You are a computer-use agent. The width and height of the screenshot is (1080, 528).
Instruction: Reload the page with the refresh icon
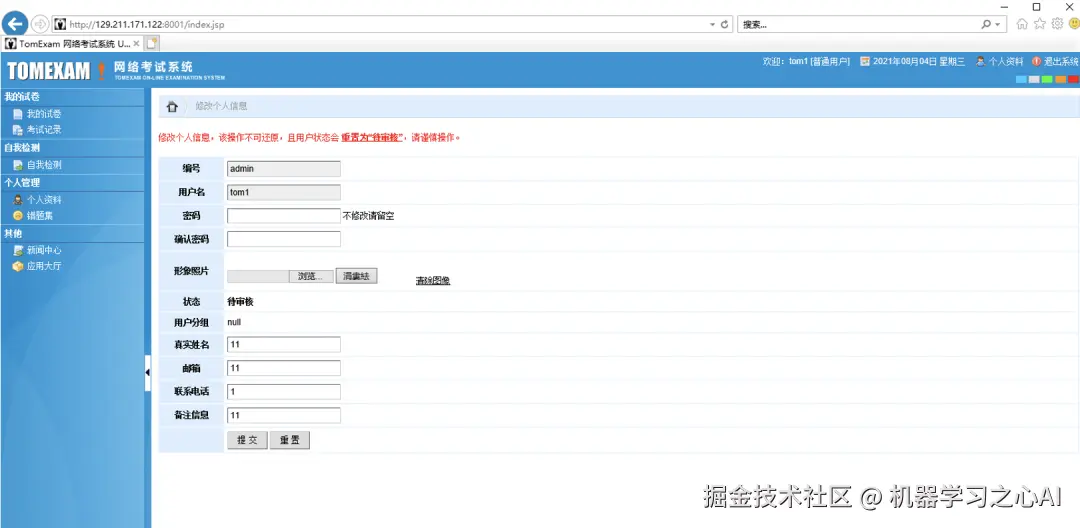pos(725,24)
